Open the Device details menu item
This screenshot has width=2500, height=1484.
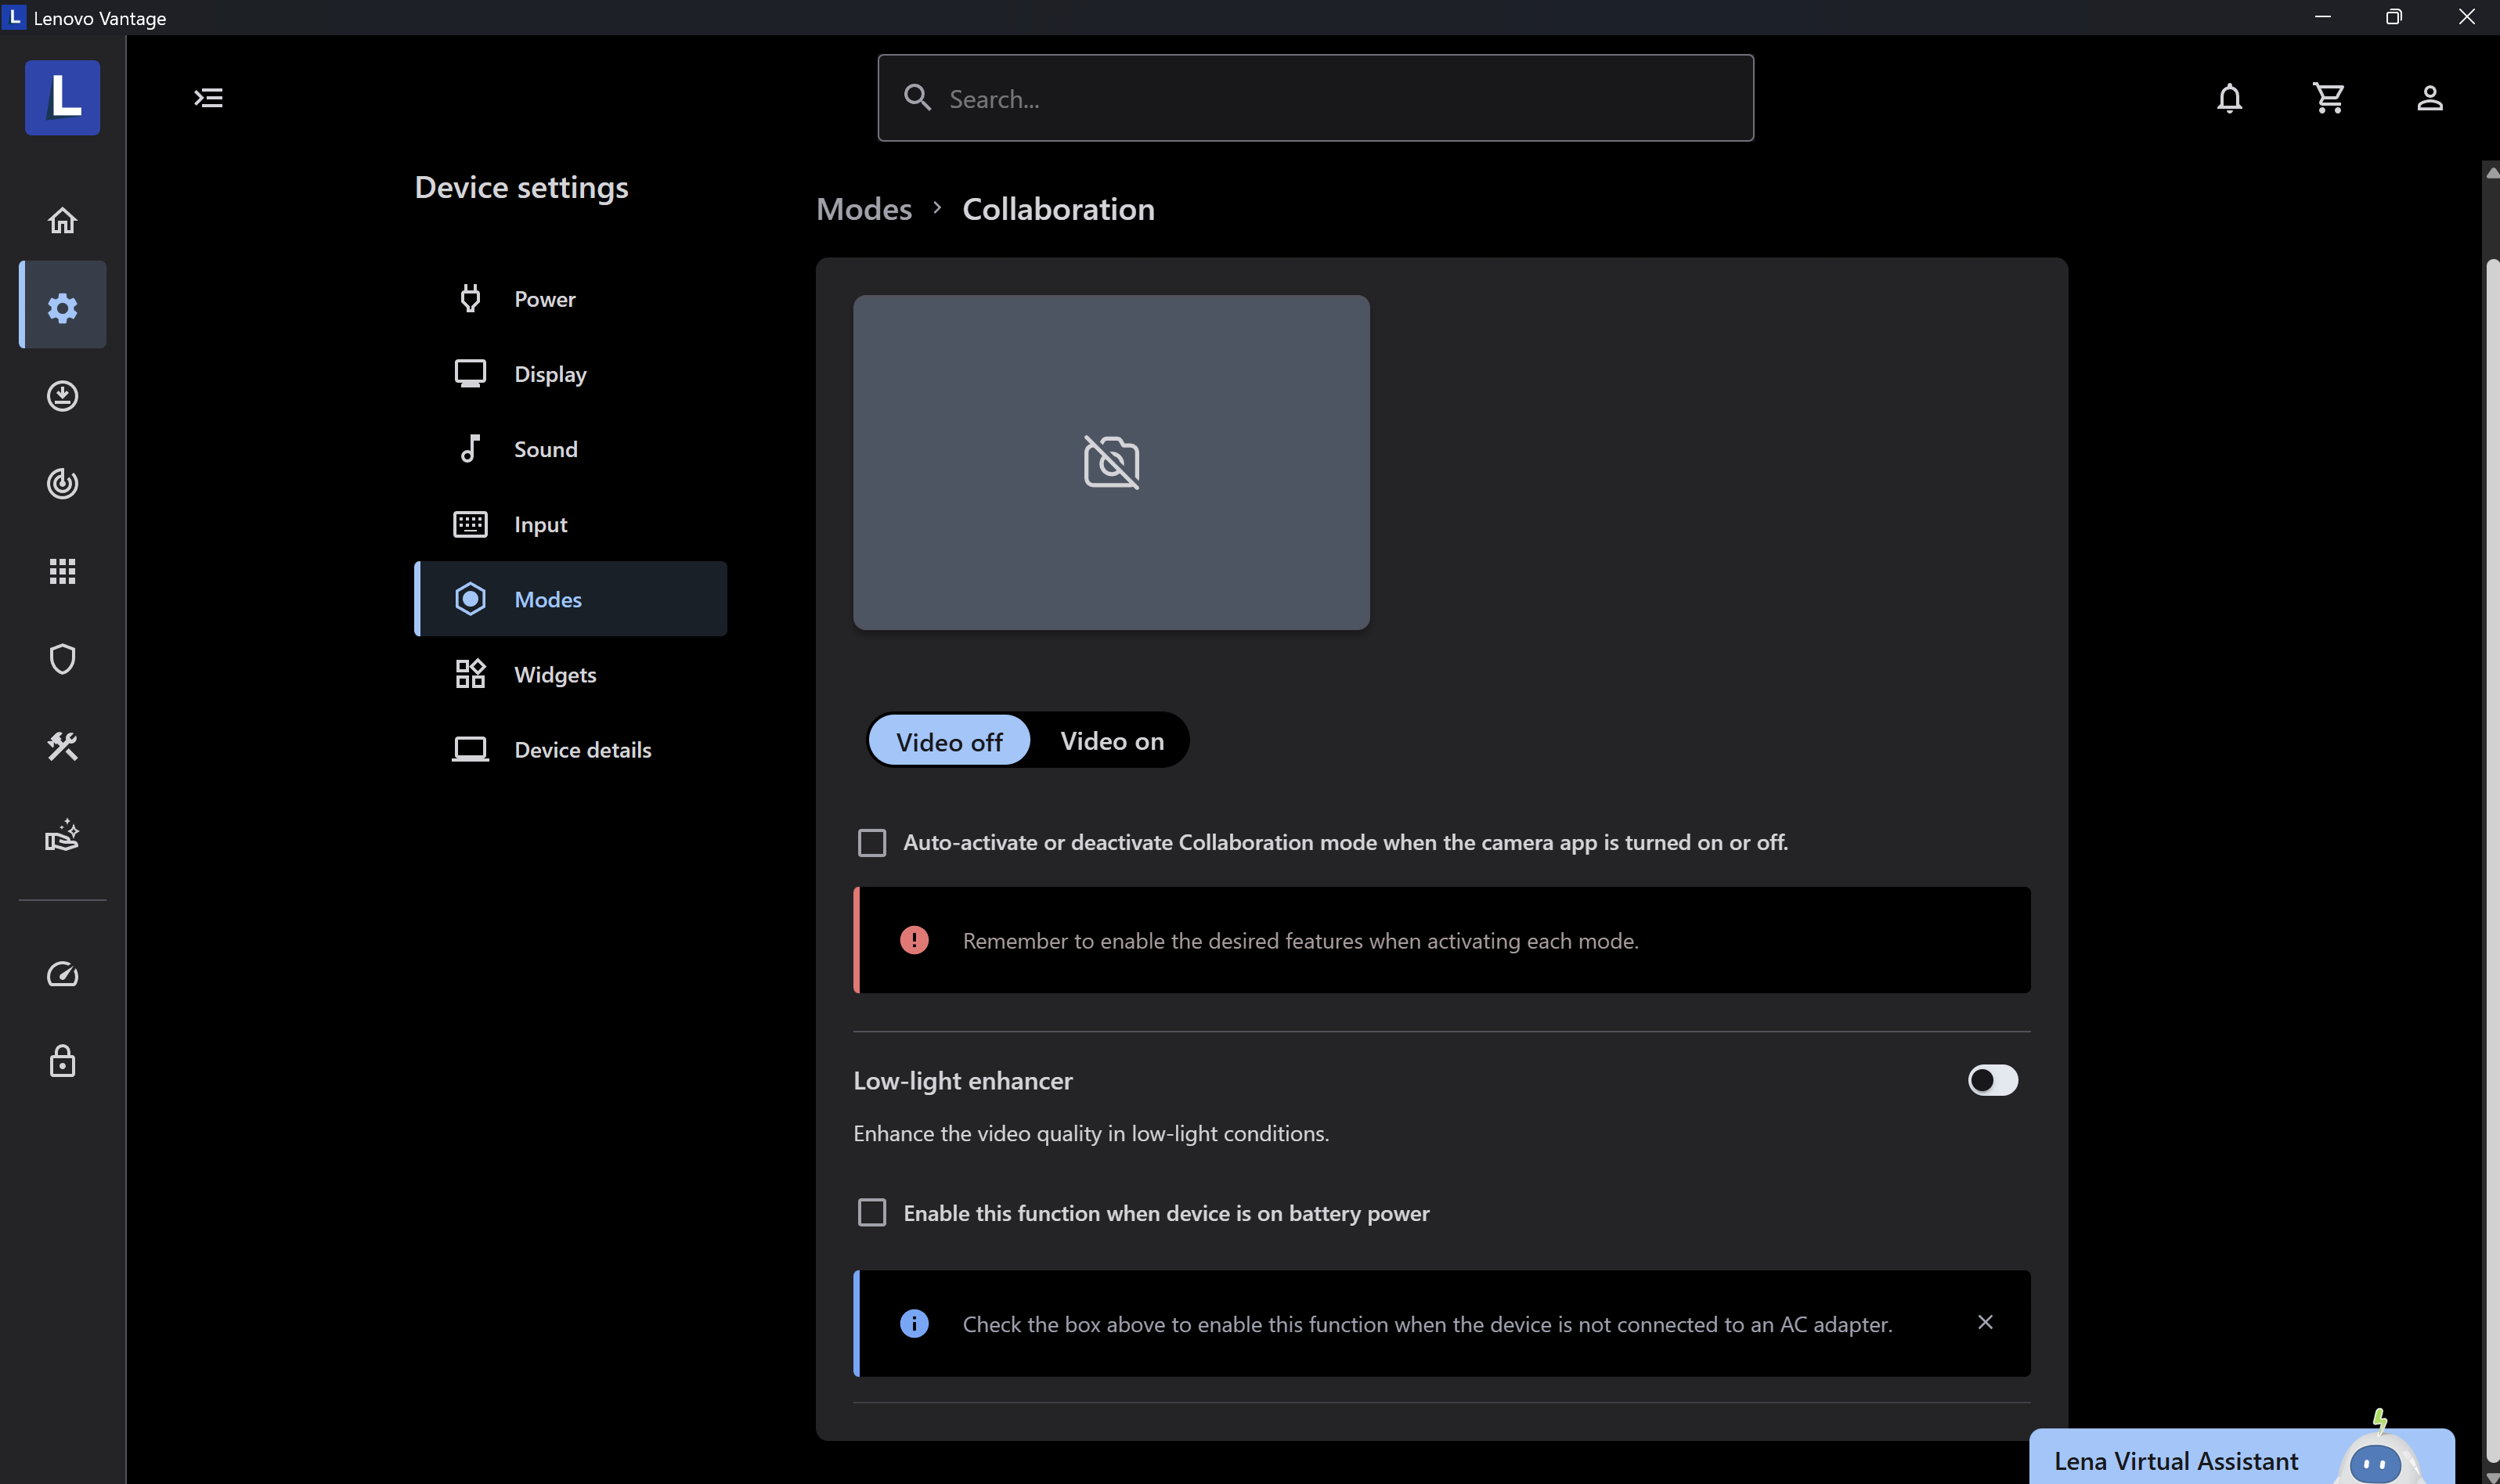pos(582,750)
